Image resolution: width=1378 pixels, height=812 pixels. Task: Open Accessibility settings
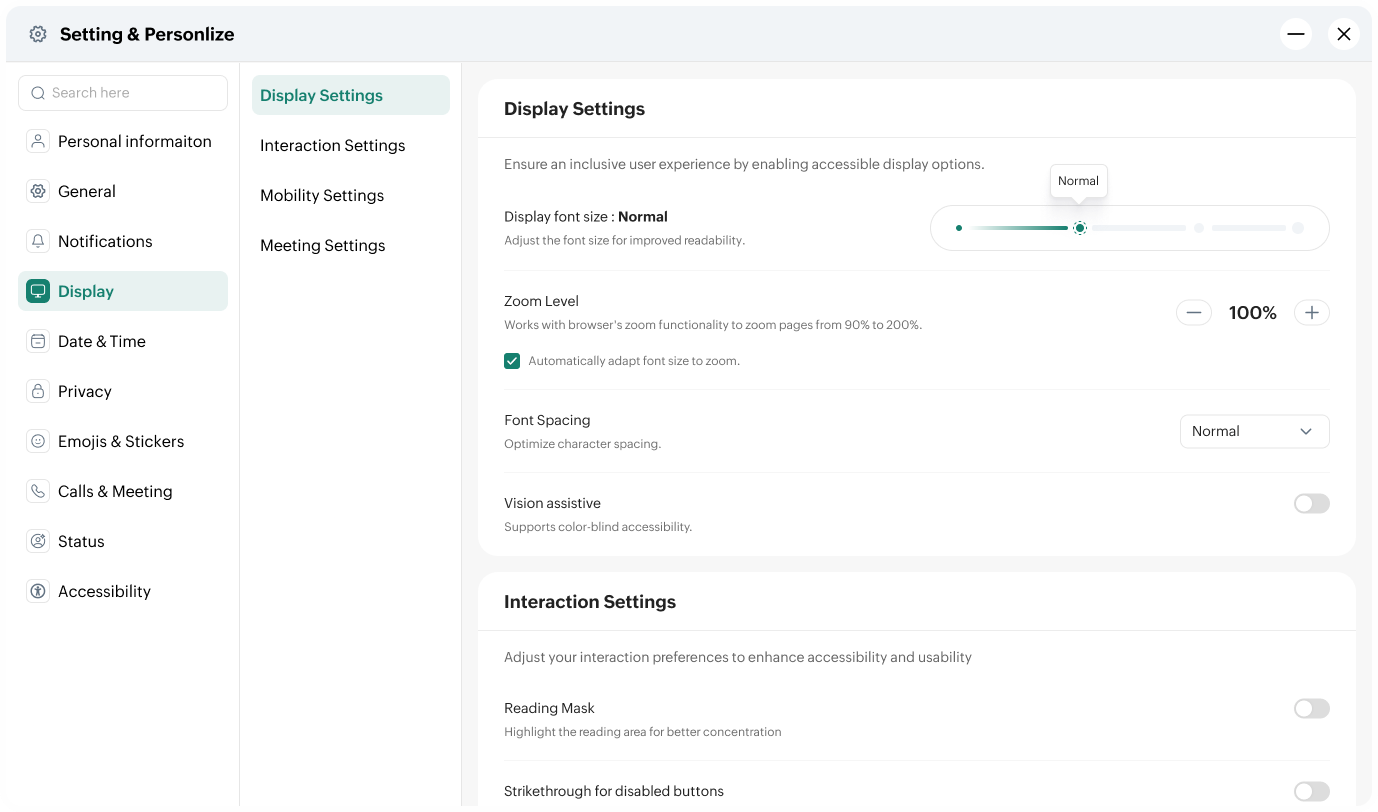(123, 591)
